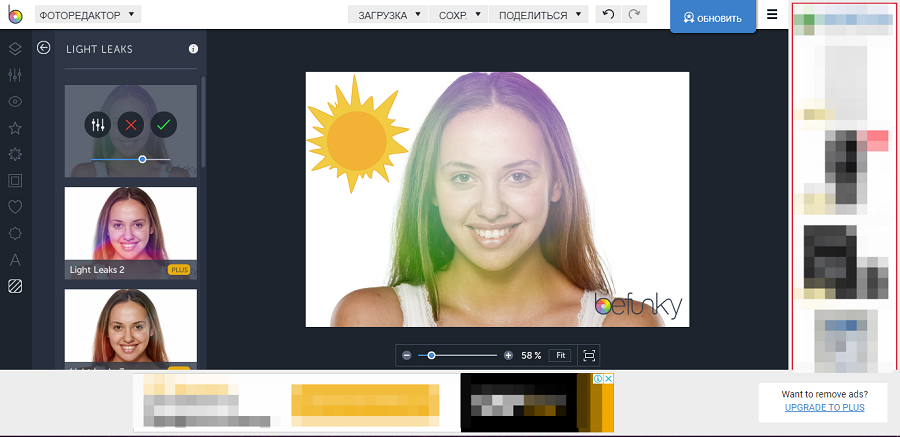The width and height of the screenshot is (900, 437).
Task: Click the UPGRADE TO PLUS link
Action: pyautogui.click(x=824, y=408)
